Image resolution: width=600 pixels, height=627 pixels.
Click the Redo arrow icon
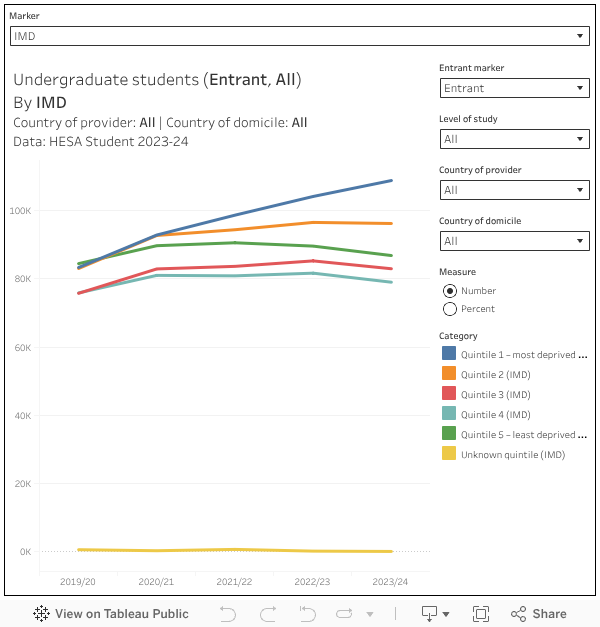click(268, 614)
